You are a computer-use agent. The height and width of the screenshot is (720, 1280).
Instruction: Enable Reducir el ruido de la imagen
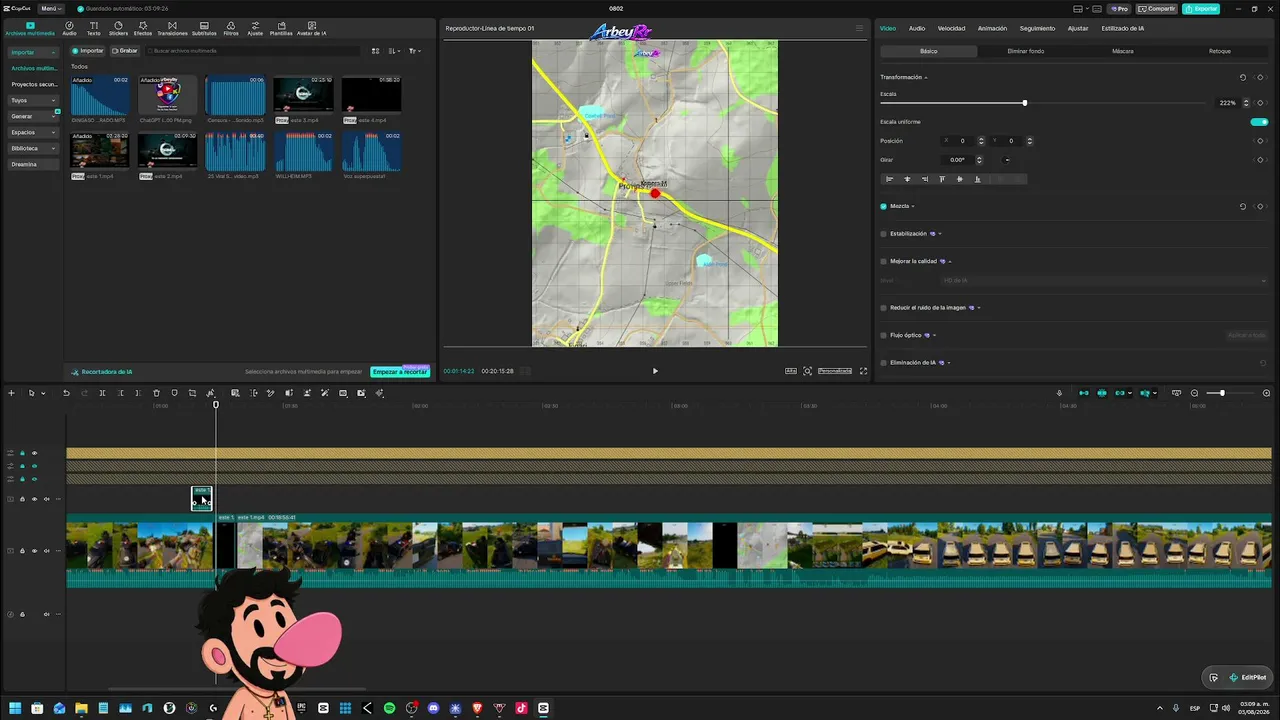tap(883, 308)
